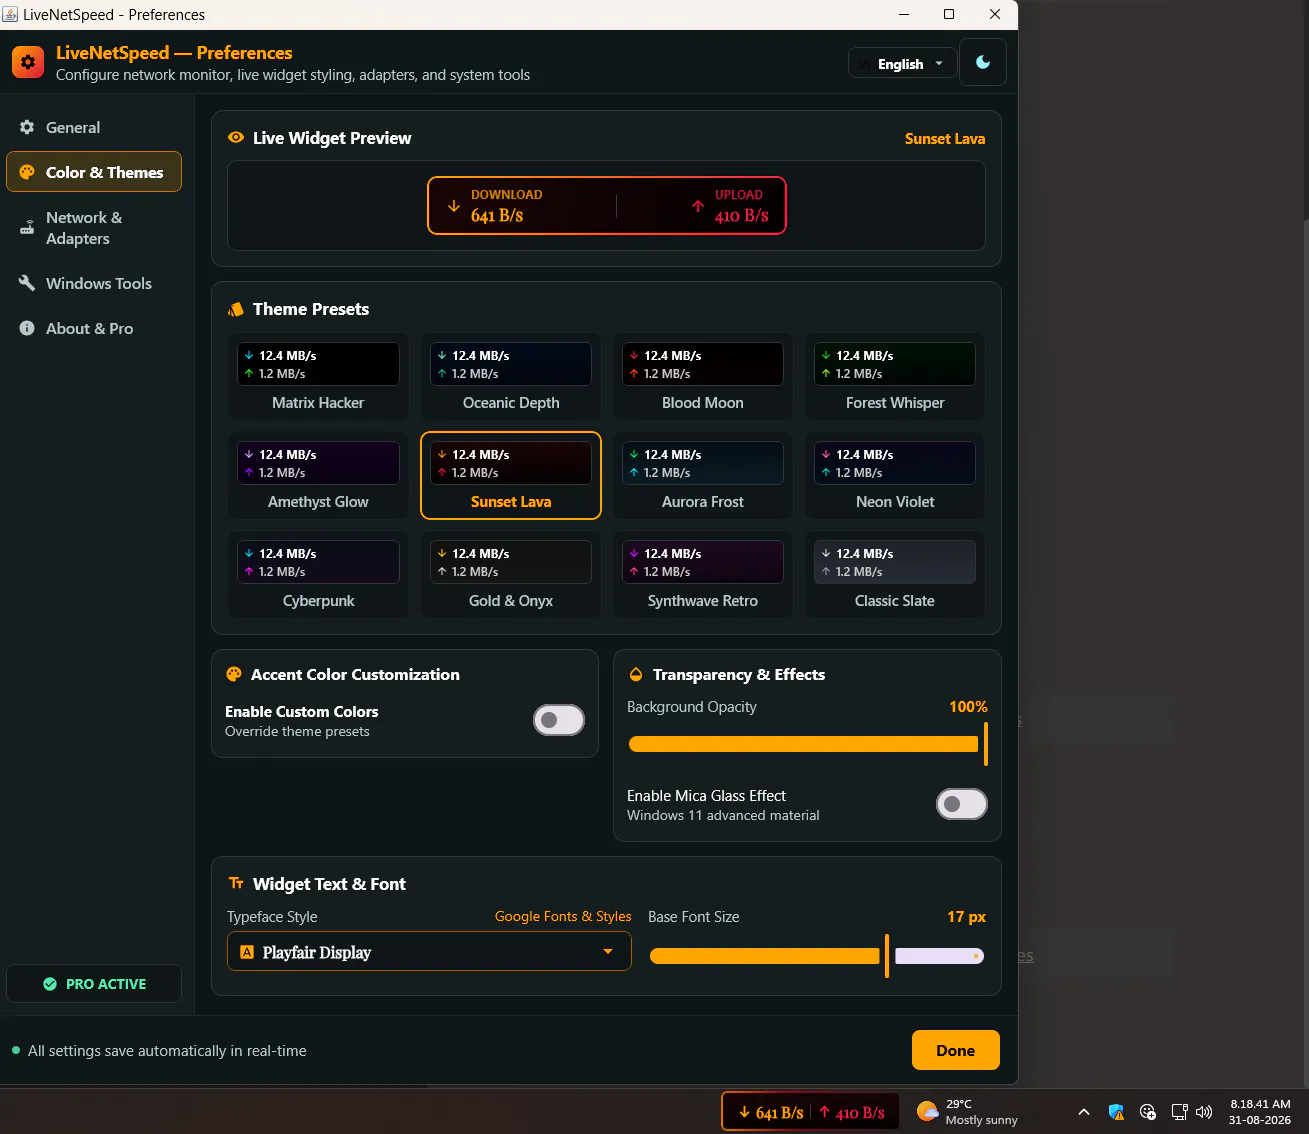Click the Copilot tray icon
This screenshot has width=1309, height=1134.
(1148, 1112)
